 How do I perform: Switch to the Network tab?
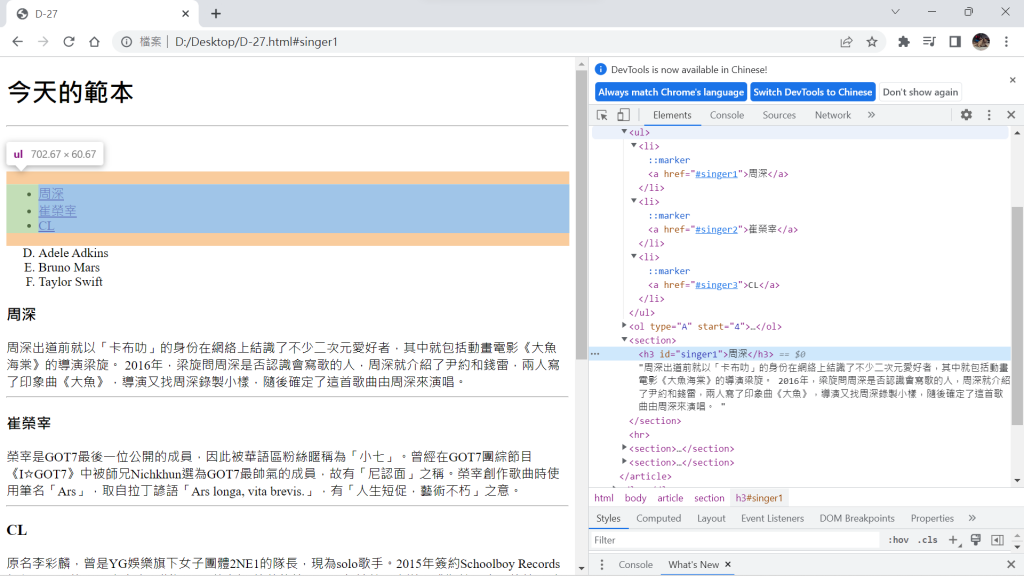pos(833,115)
